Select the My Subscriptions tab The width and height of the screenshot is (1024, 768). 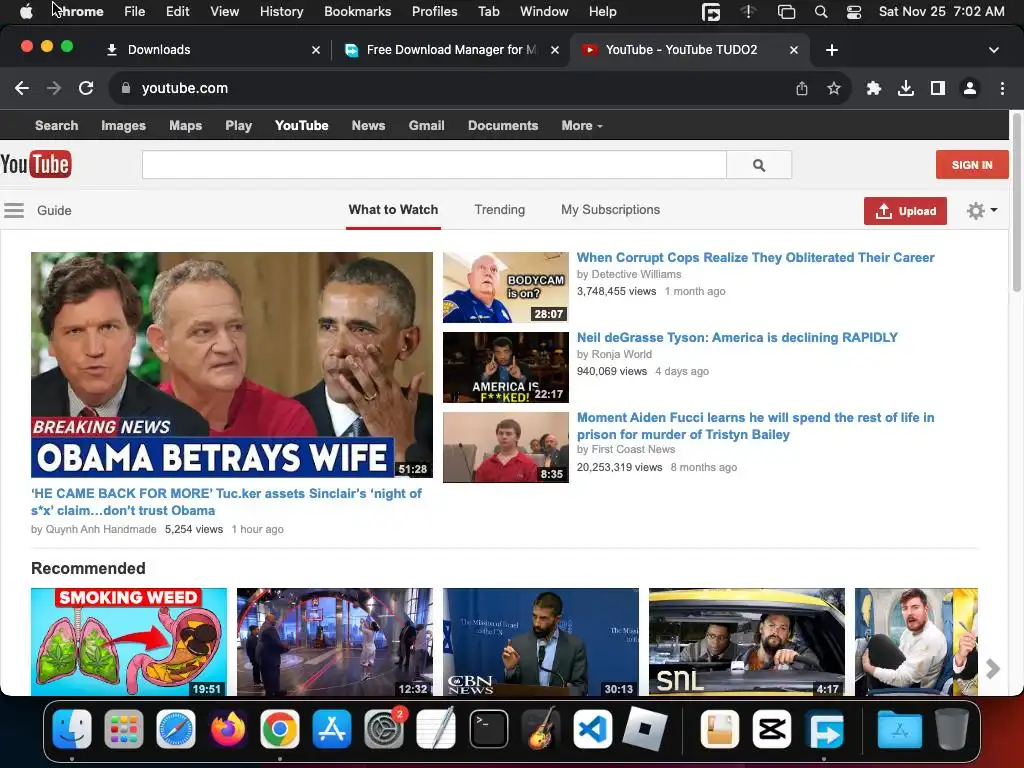click(x=611, y=210)
